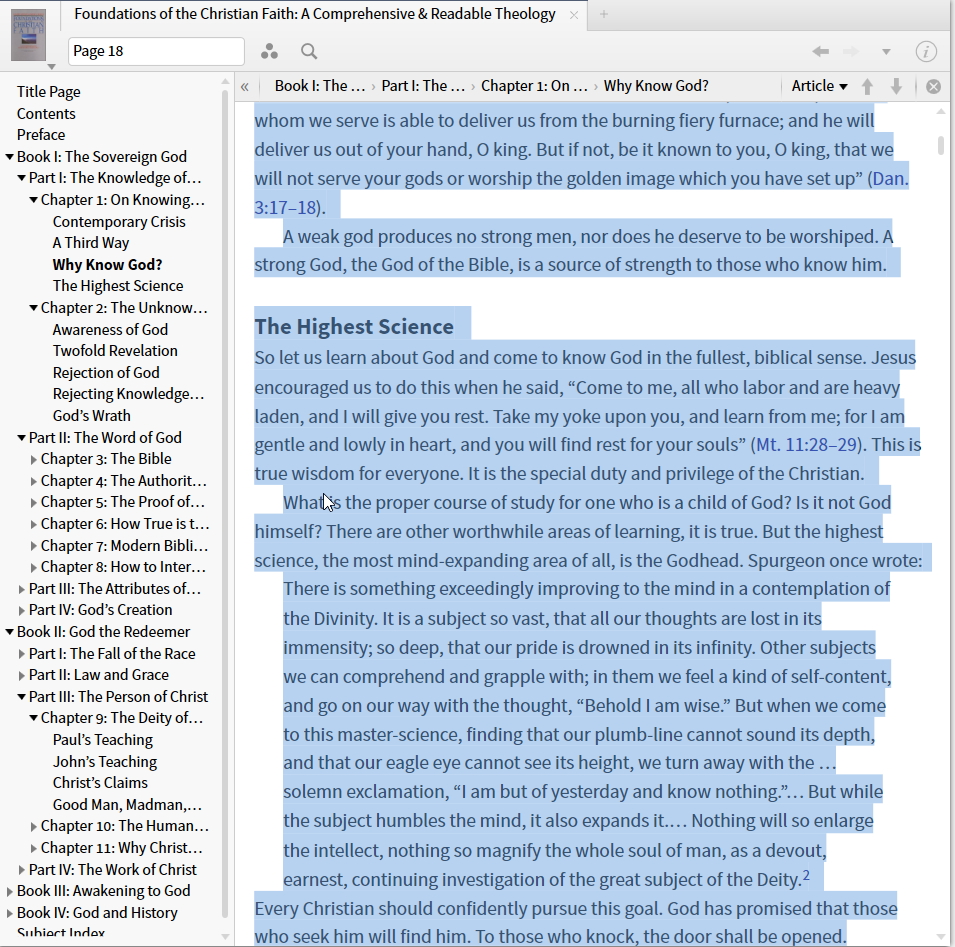Open the Dan. 3:17–18 scripture link

[890, 178]
